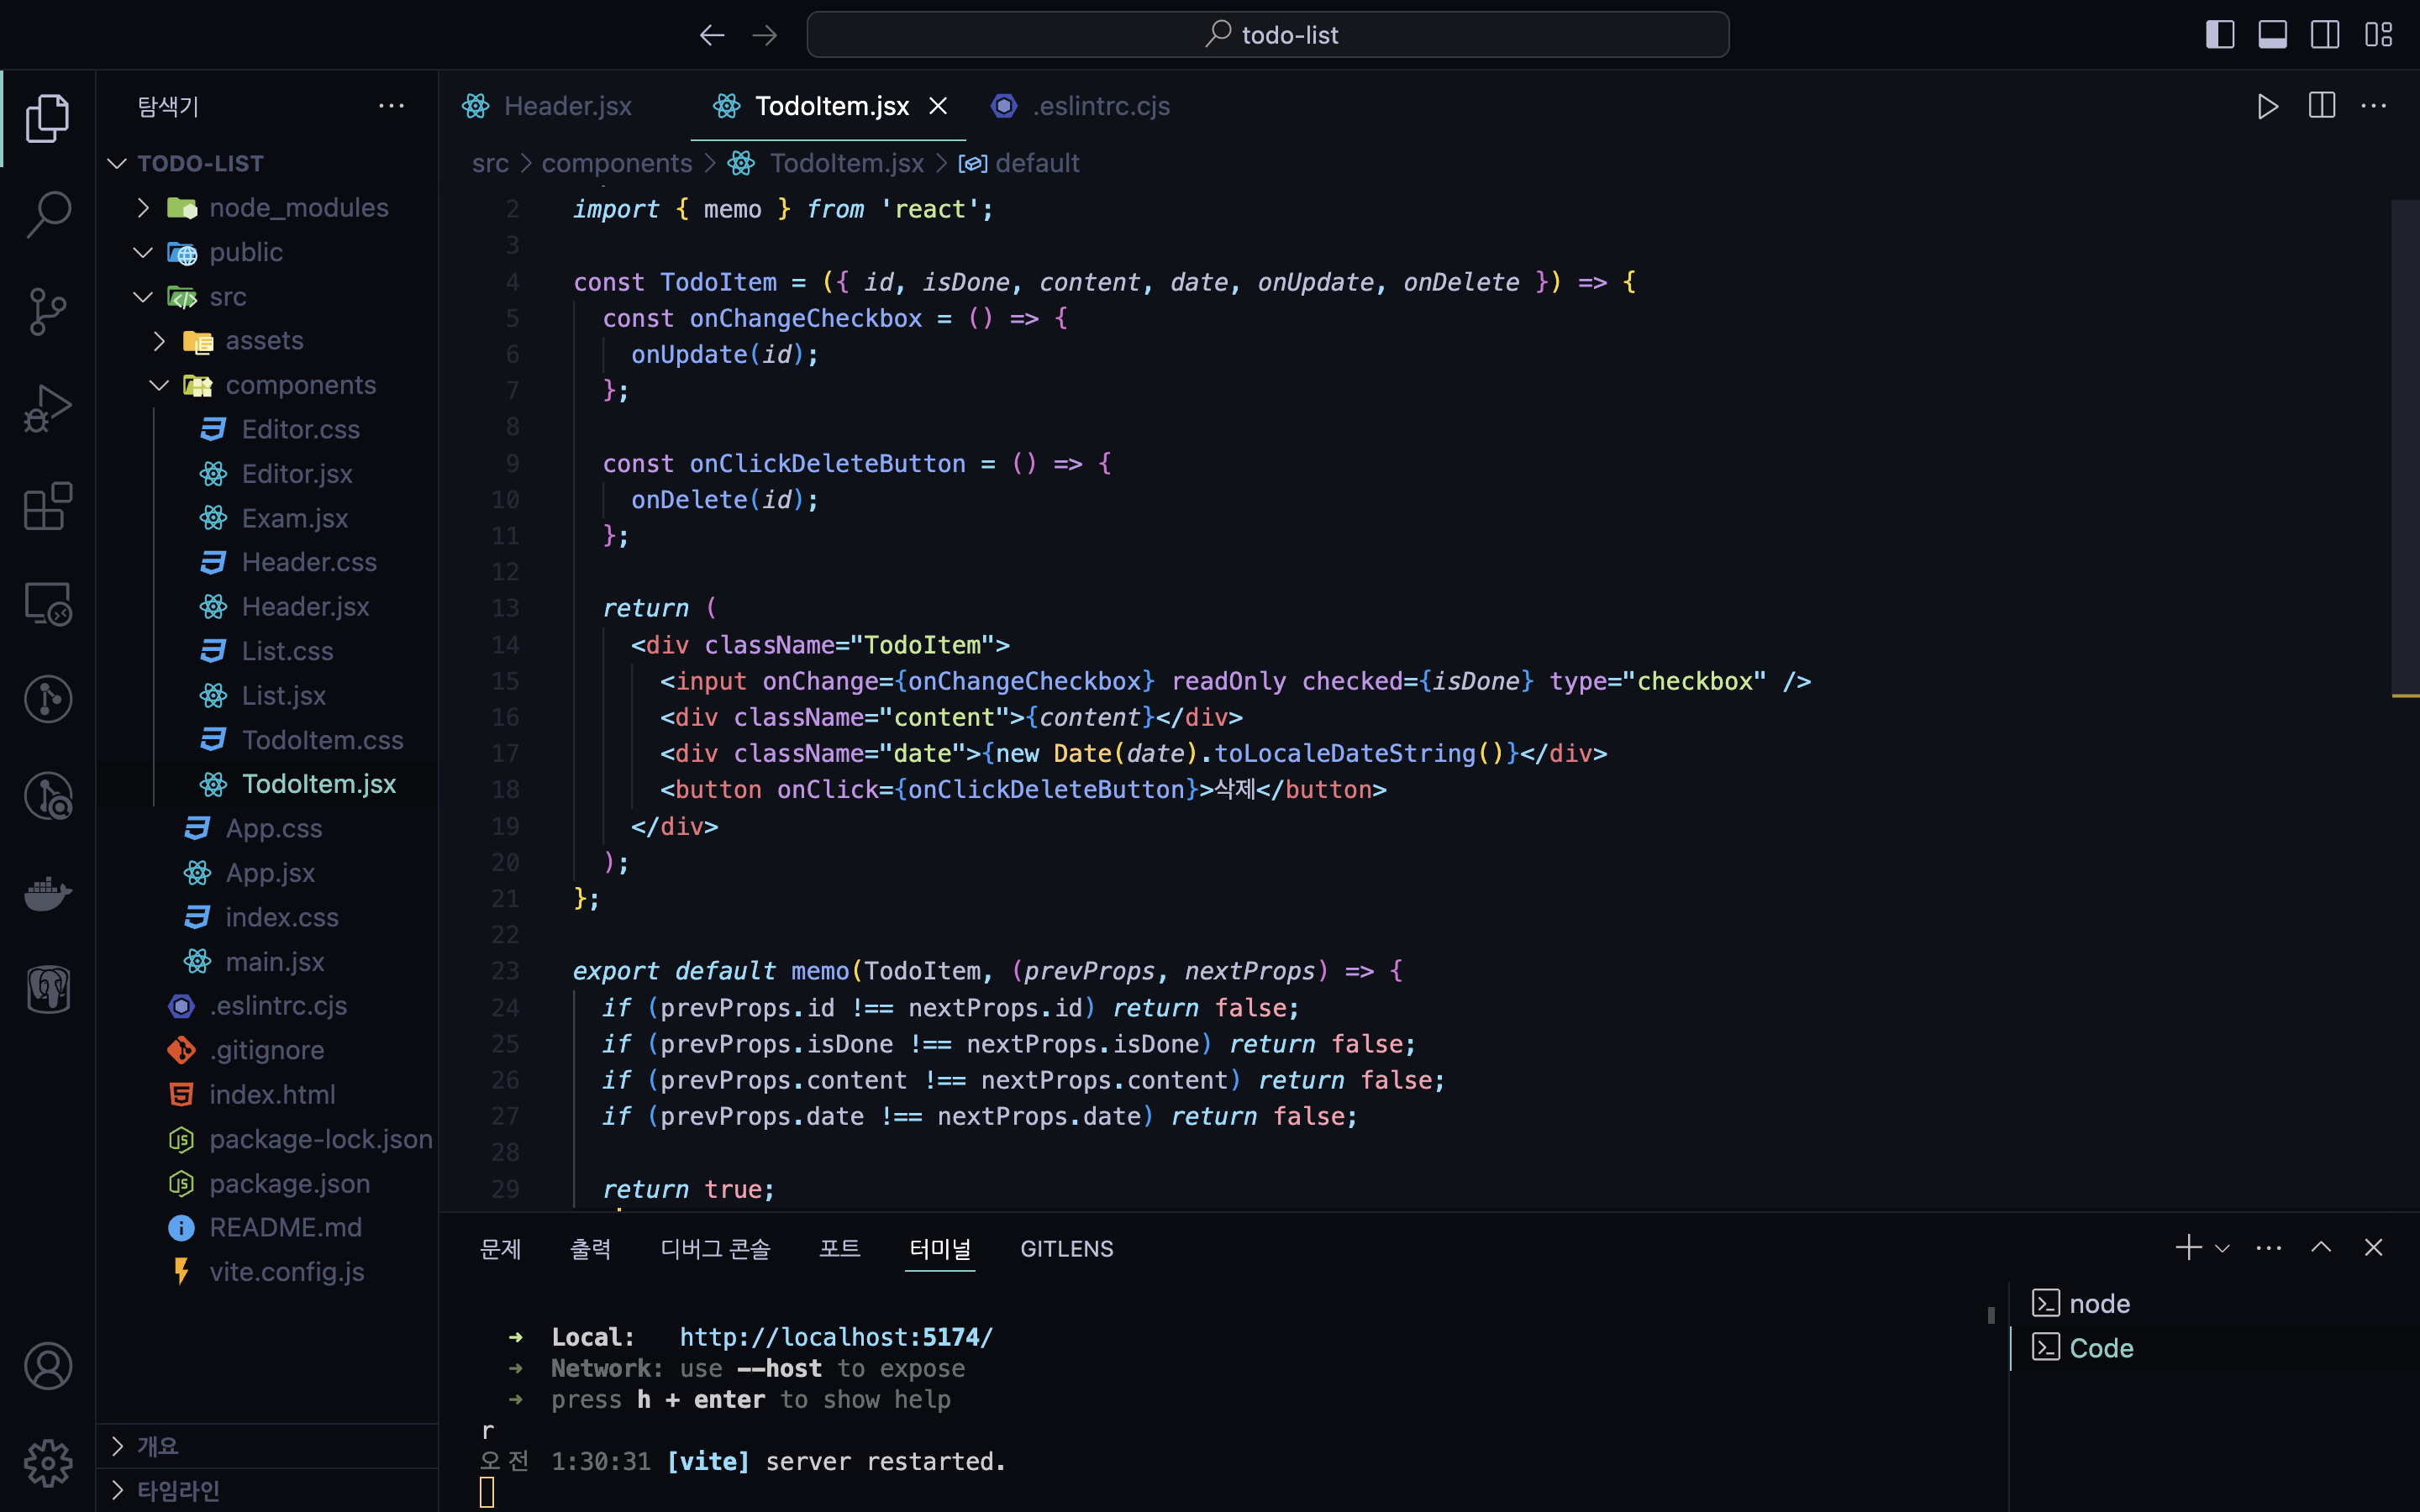Click the Run code play icon
The width and height of the screenshot is (2420, 1512).
coord(2267,106)
